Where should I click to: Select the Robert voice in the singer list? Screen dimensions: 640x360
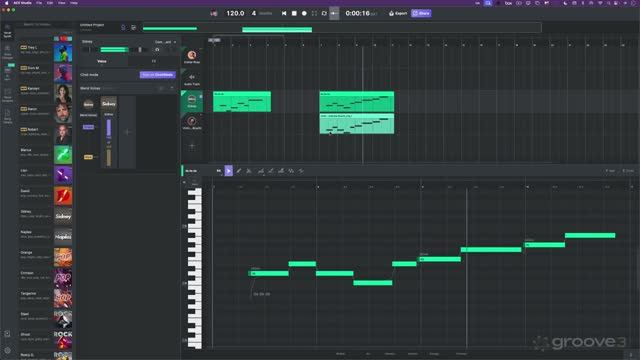click(x=46, y=135)
